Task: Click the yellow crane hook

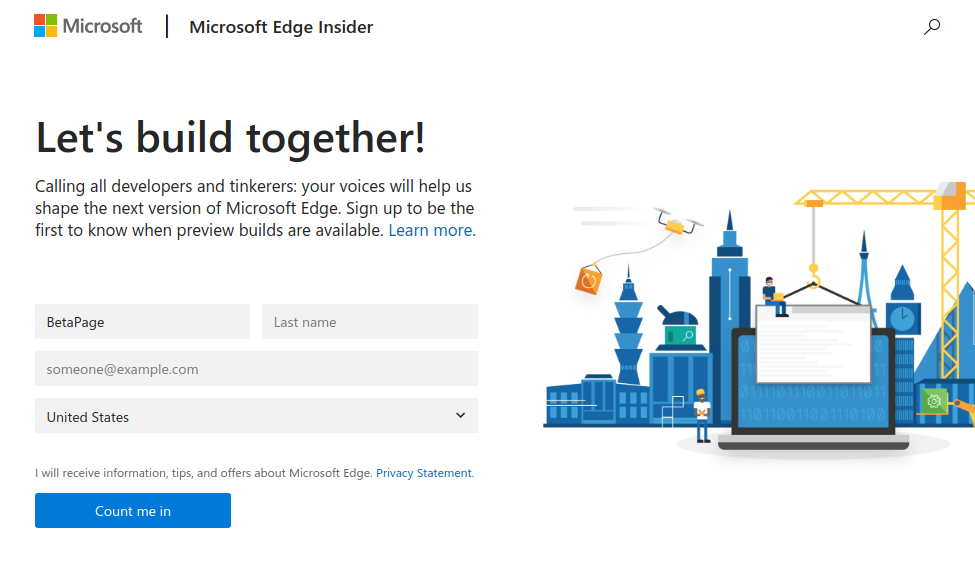Action: click(814, 276)
